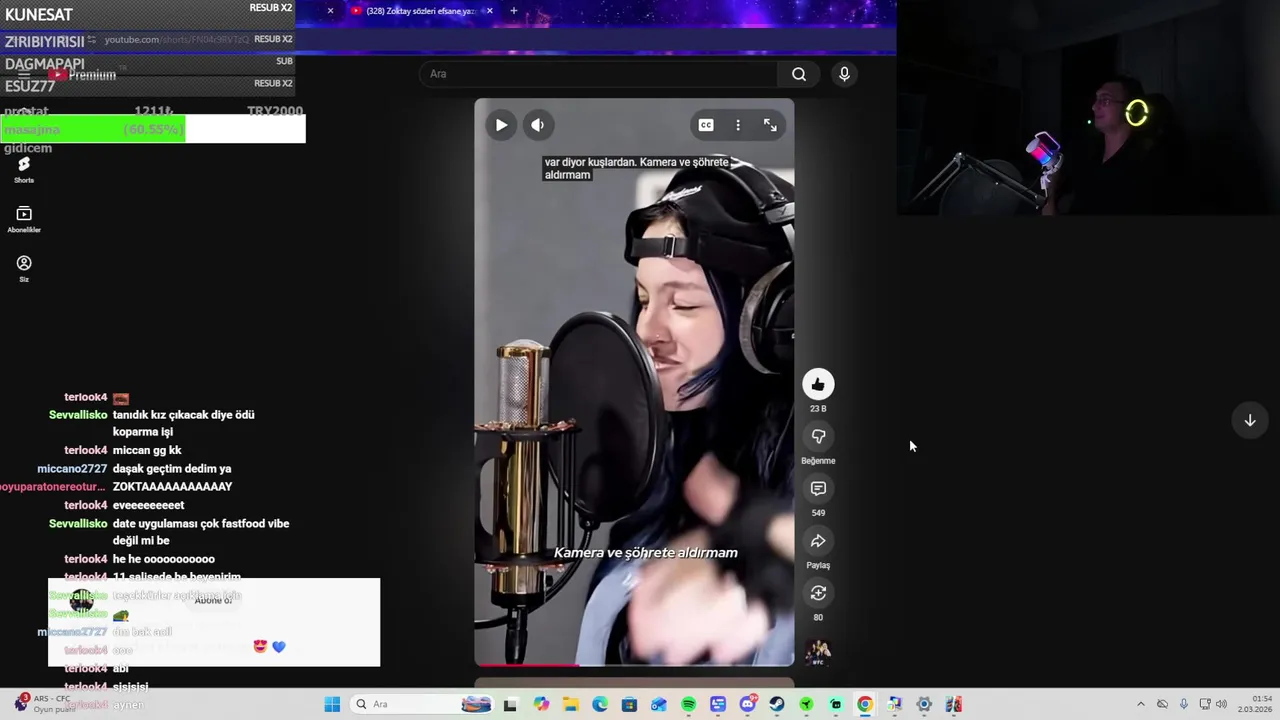Enter fullscreen with the expand icon
The width and height of the screenshot is (1280, 720).
coord(770,125)
